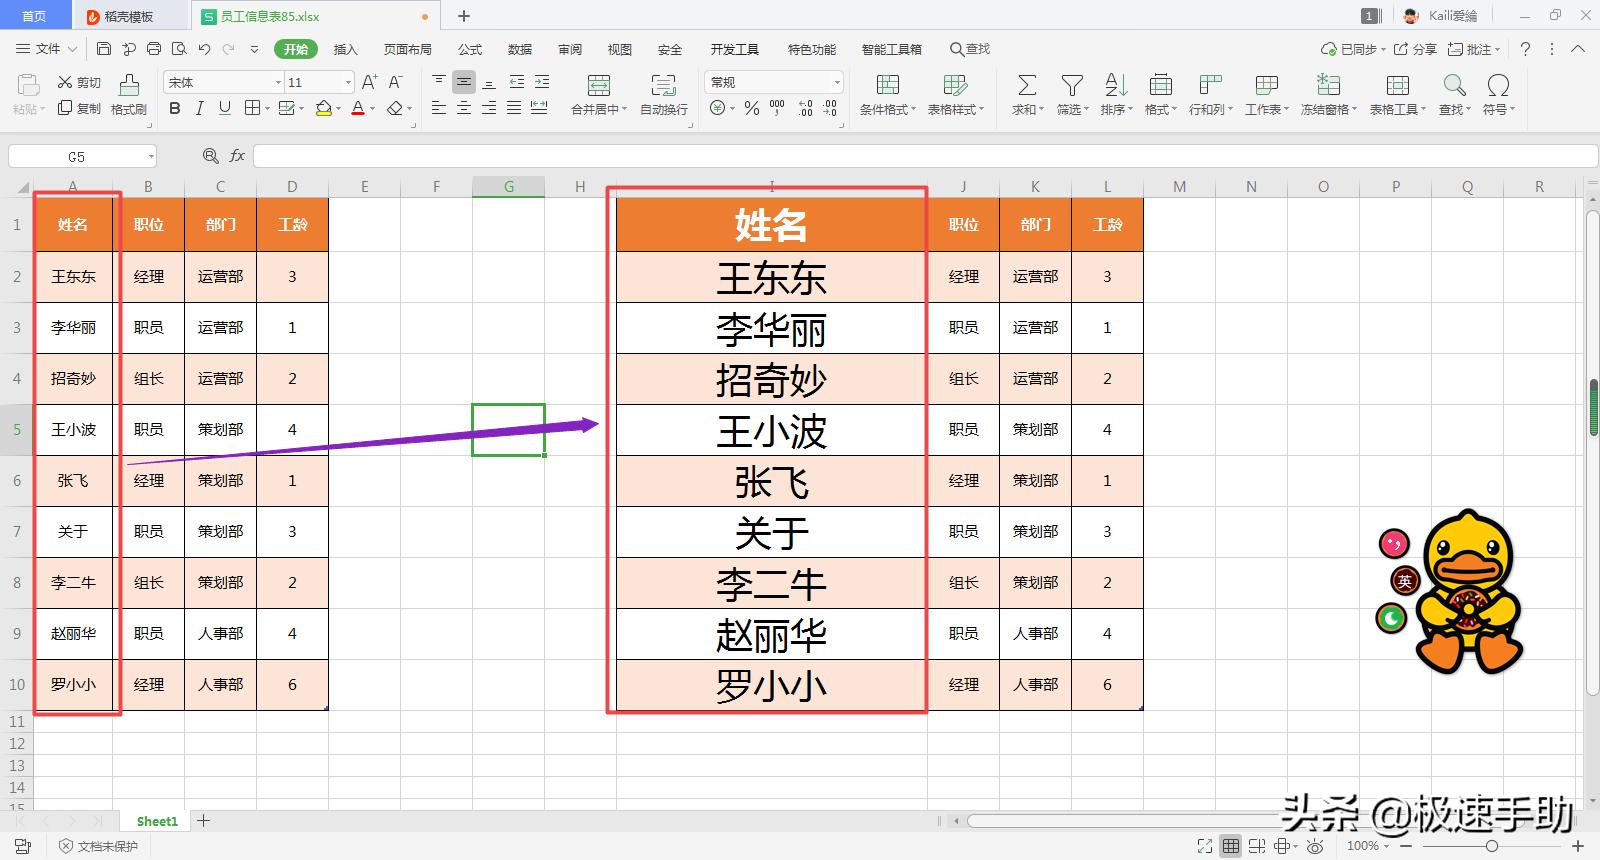Open new document tab with + button
1600x860 pixels.
pos(464,16)
